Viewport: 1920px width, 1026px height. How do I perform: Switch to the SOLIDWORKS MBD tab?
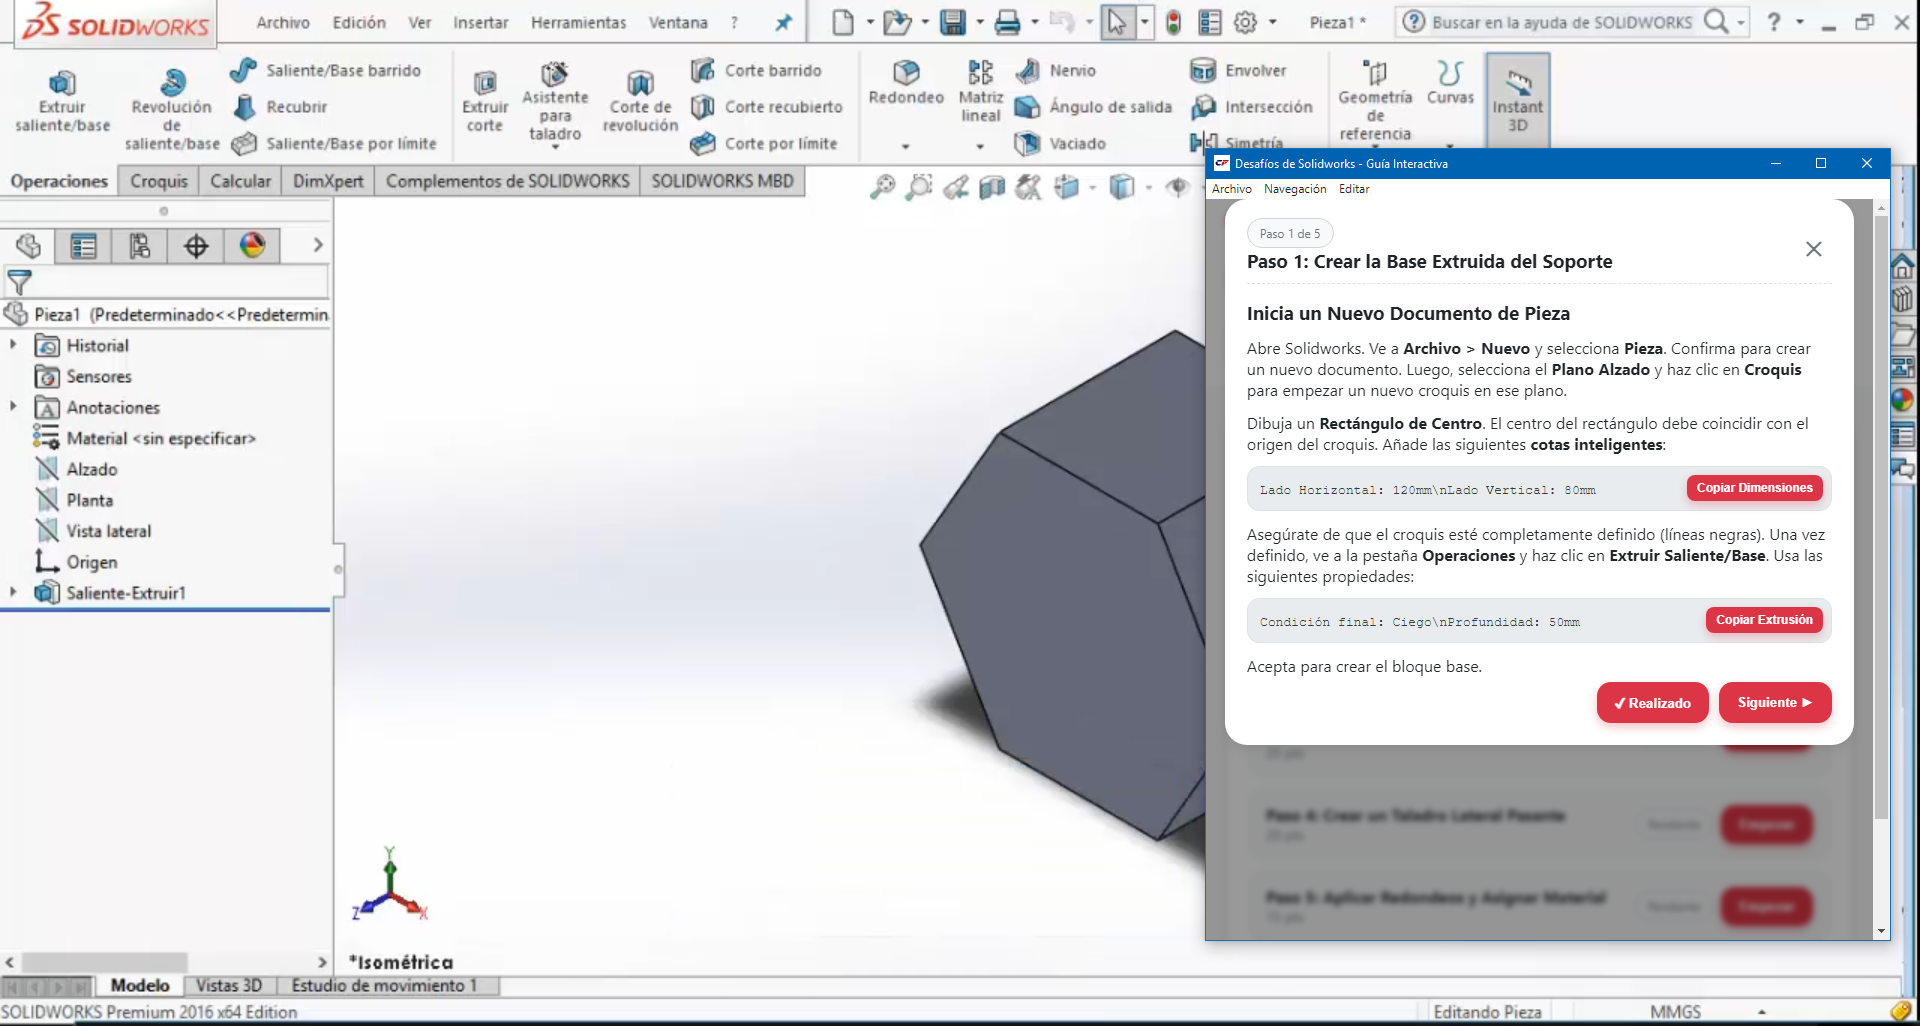coord(722,181)
